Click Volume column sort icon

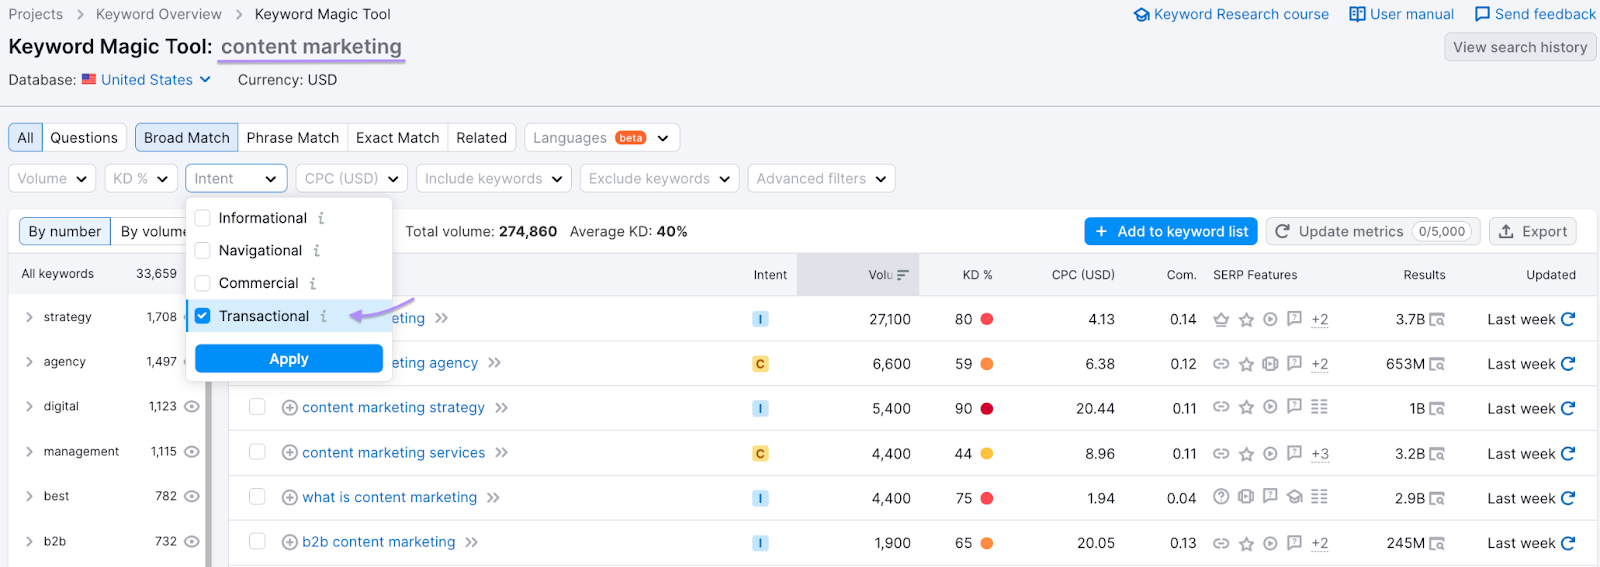[x=903, y=275]
